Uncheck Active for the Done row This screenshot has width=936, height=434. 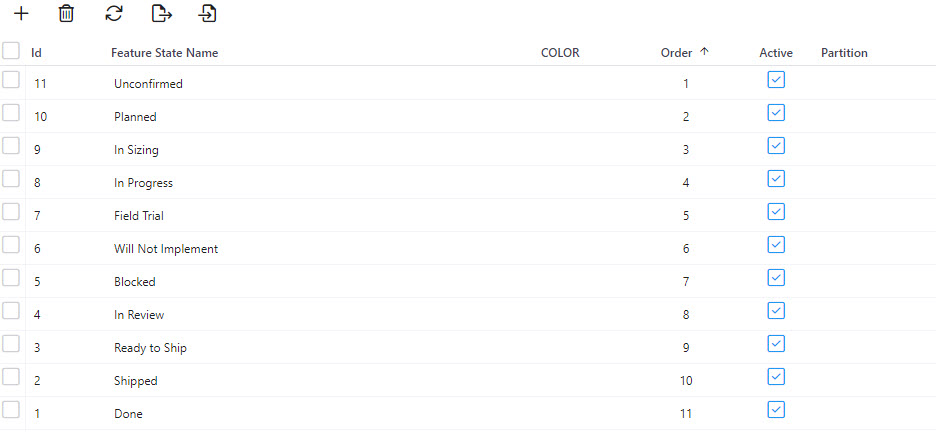(x=776, y=409)
